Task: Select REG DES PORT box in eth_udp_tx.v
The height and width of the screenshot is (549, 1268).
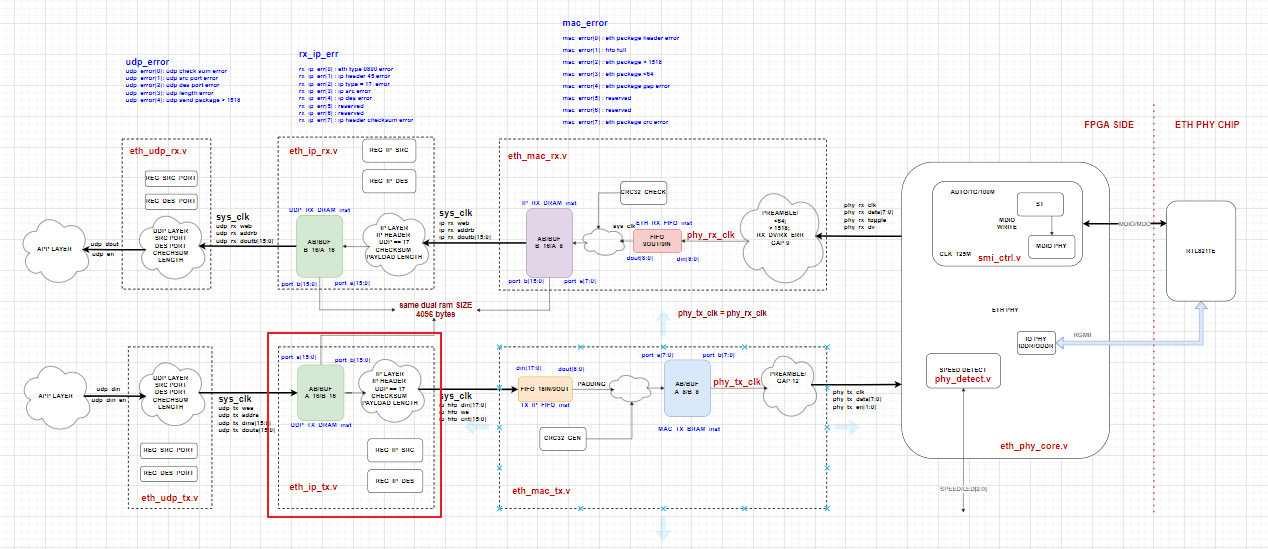Action: click(x=169, y=475)
